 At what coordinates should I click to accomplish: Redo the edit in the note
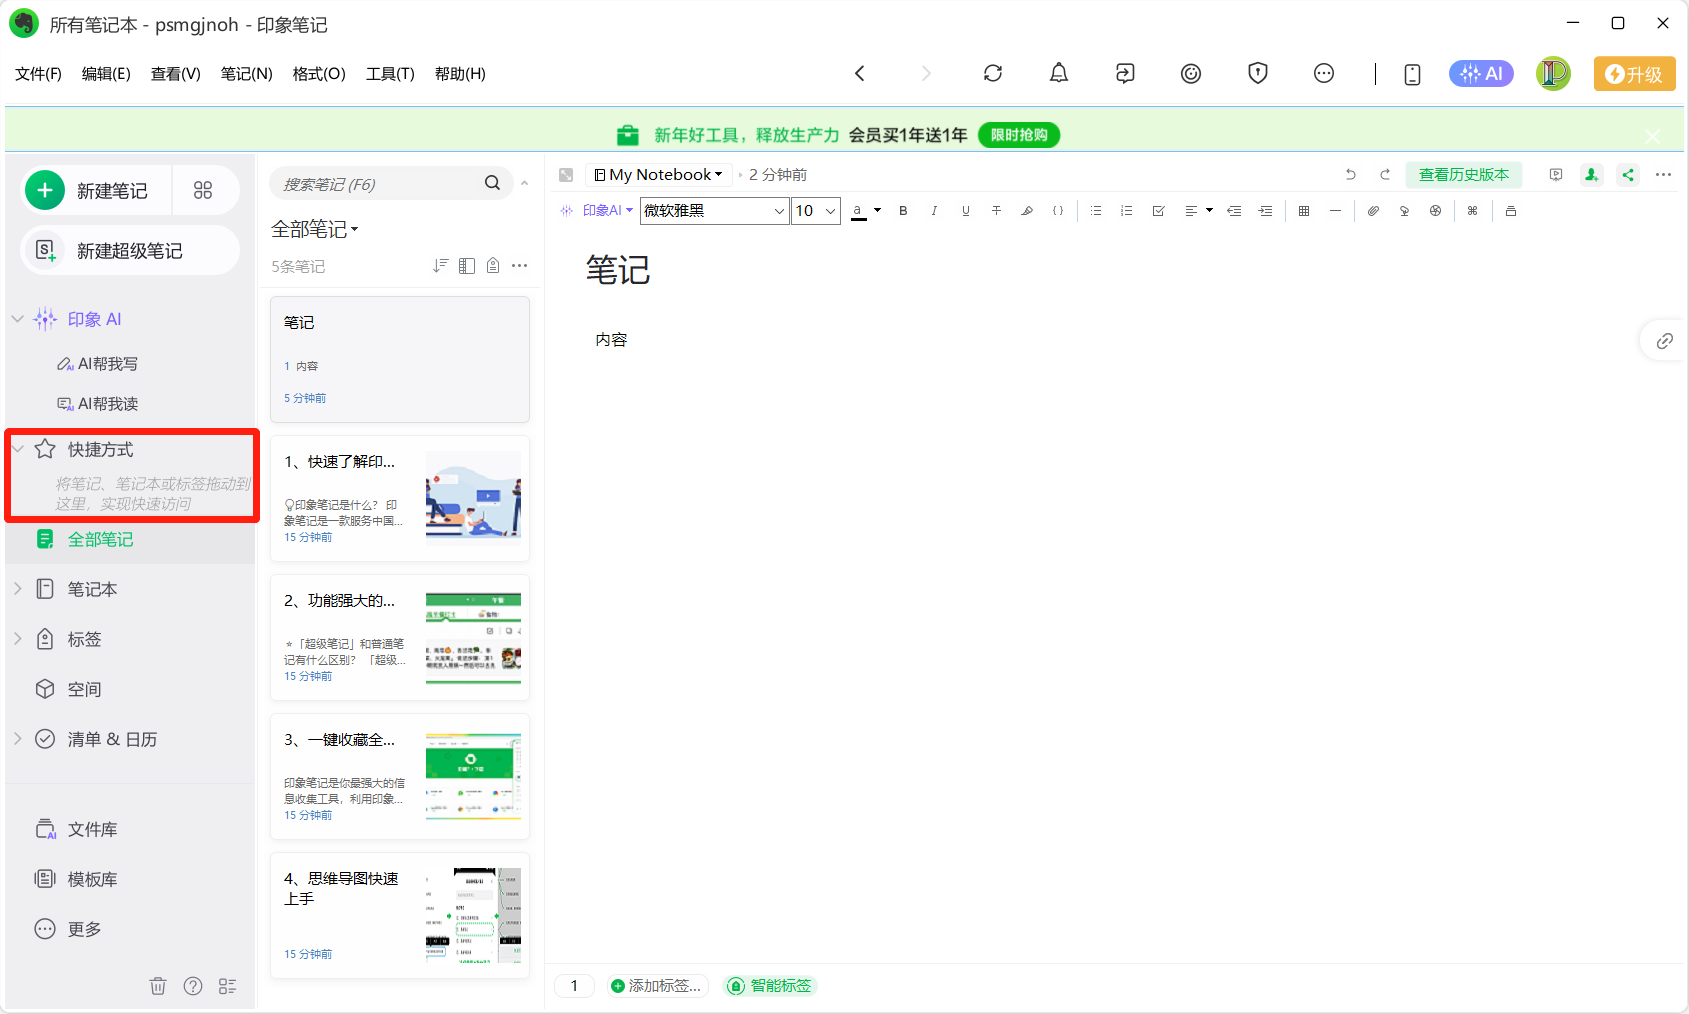pyautogui.click(x=1385, y=174)
